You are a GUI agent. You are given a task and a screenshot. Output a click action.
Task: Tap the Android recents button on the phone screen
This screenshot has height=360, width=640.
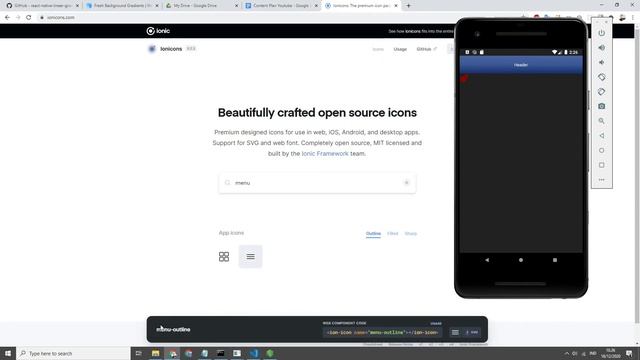coord(555,260)
